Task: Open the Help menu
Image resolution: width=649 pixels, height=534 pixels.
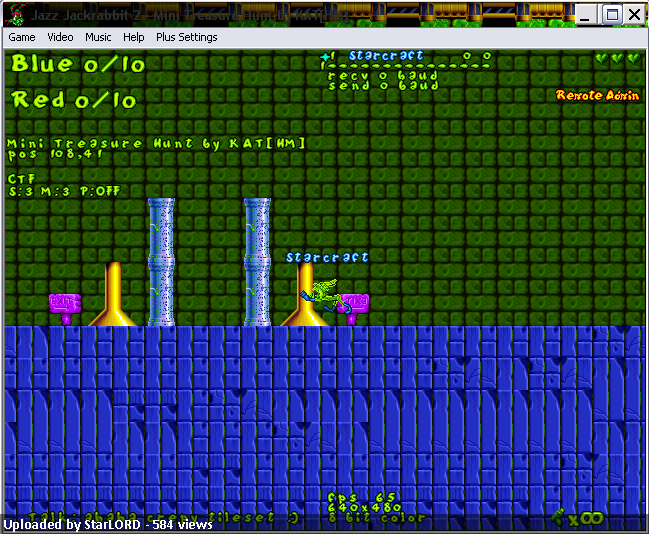Action: (x=134, y=37)
